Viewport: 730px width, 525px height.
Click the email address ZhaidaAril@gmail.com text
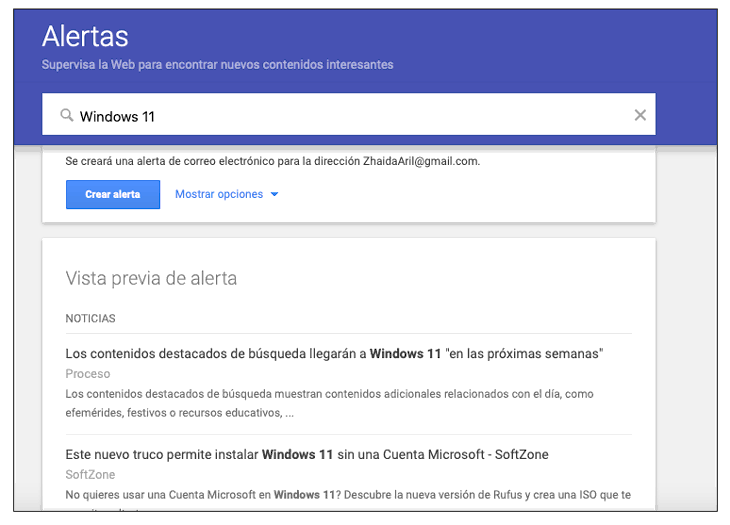(421, 161)
